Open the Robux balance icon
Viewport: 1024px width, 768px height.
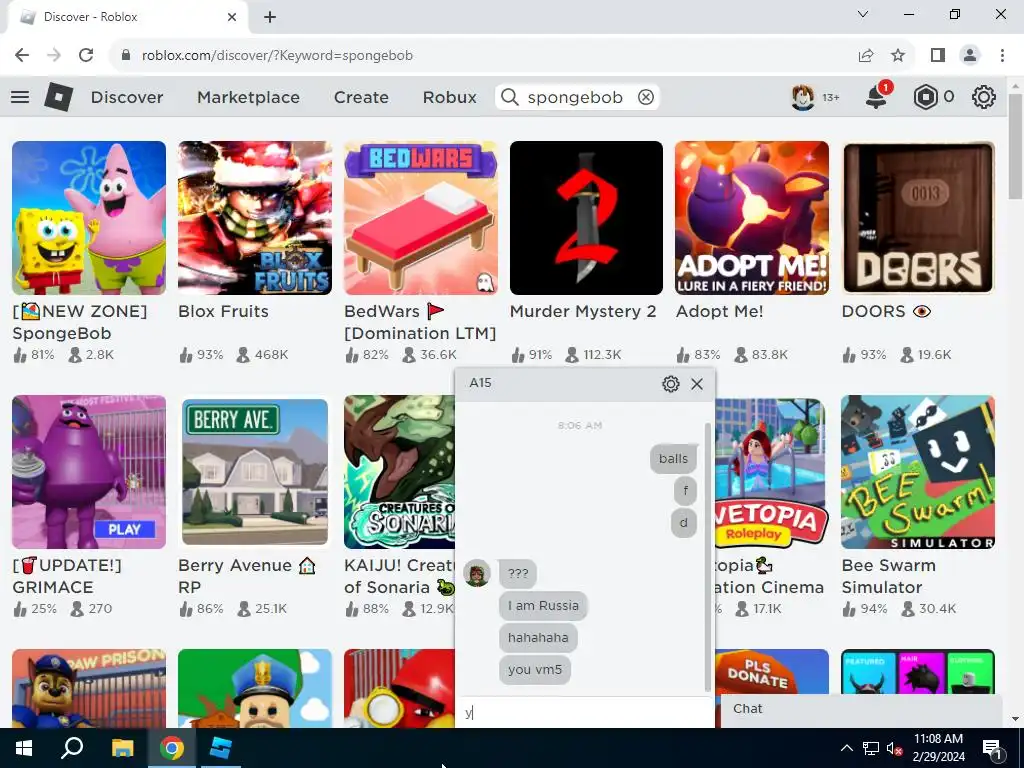(x=925, y=97)
